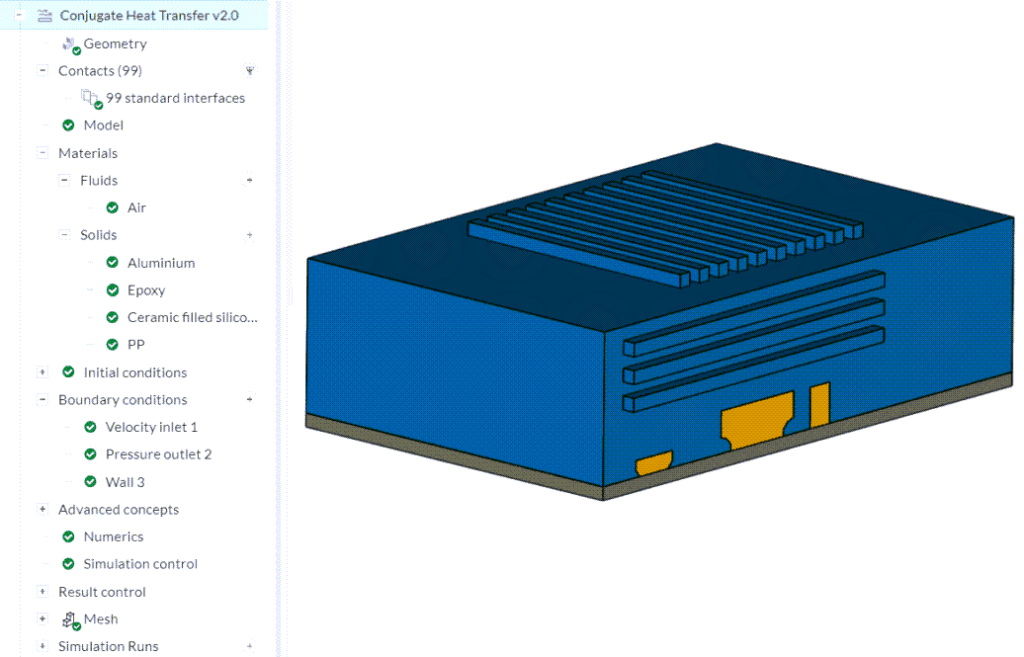Click the check icon beside Simulation control
The height and width of the screenshot is (657, 1024).
tap(67, 564)
